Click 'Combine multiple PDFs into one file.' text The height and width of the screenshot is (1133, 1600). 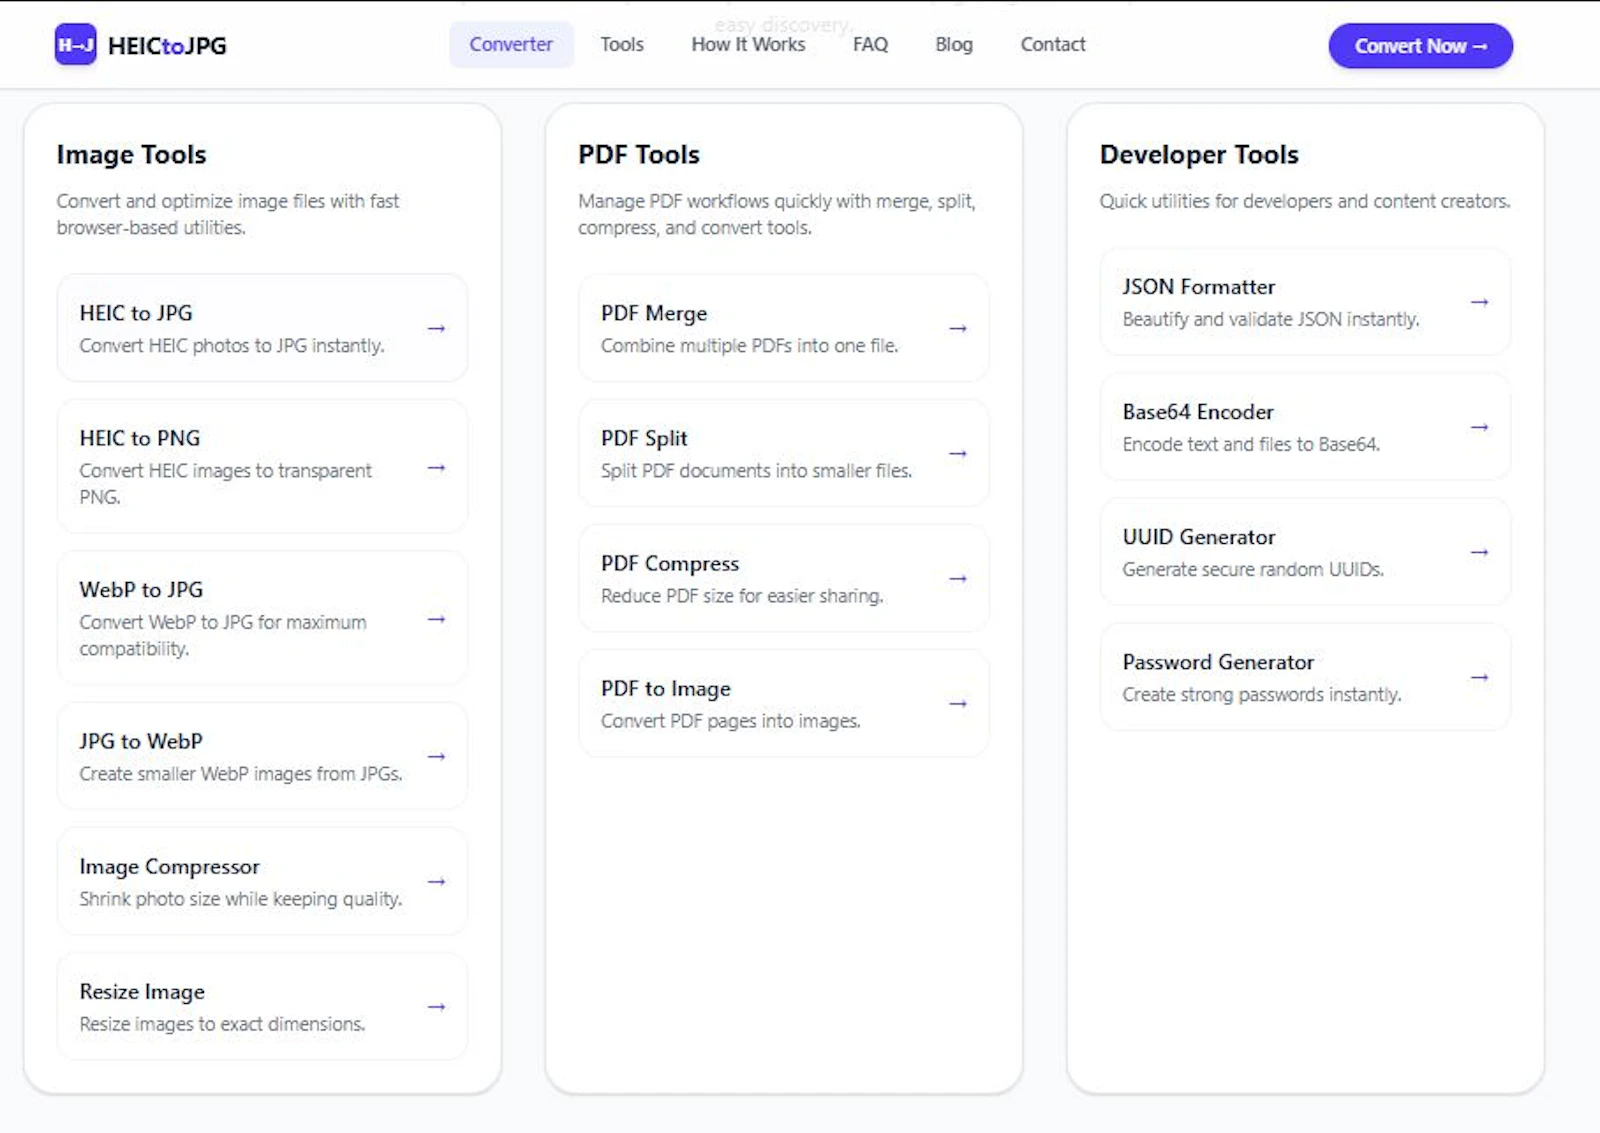tap(750, 346)
